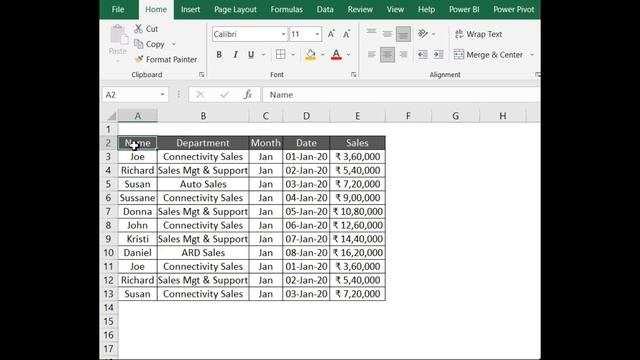Toggle bold formatting
This screenshot has height=360, width=640.
(x=219, y=54)
